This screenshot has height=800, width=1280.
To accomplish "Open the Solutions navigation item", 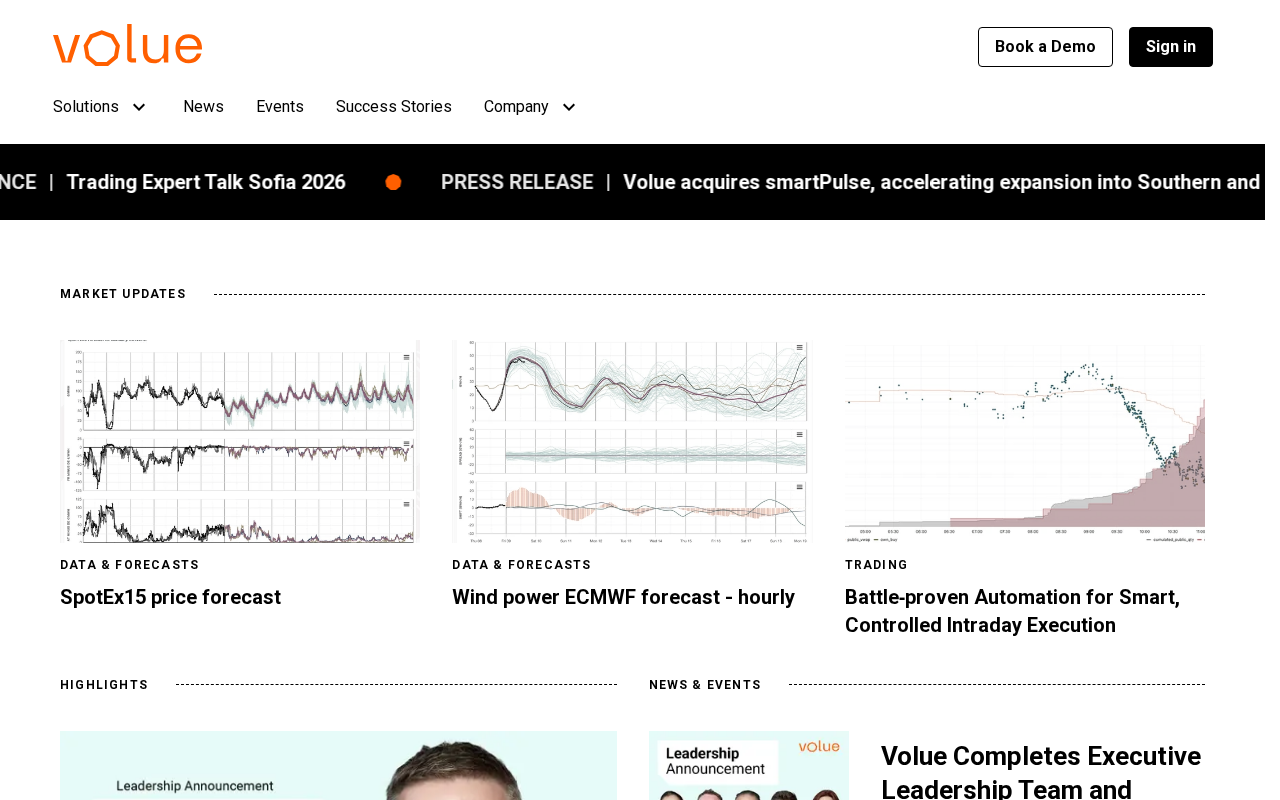I will [86, 107].
